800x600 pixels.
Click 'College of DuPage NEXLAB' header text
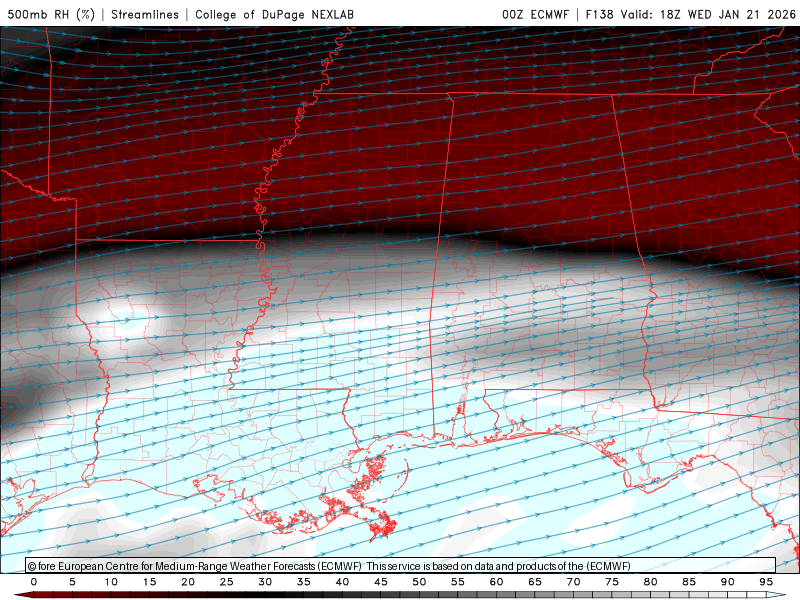[274, 14]
